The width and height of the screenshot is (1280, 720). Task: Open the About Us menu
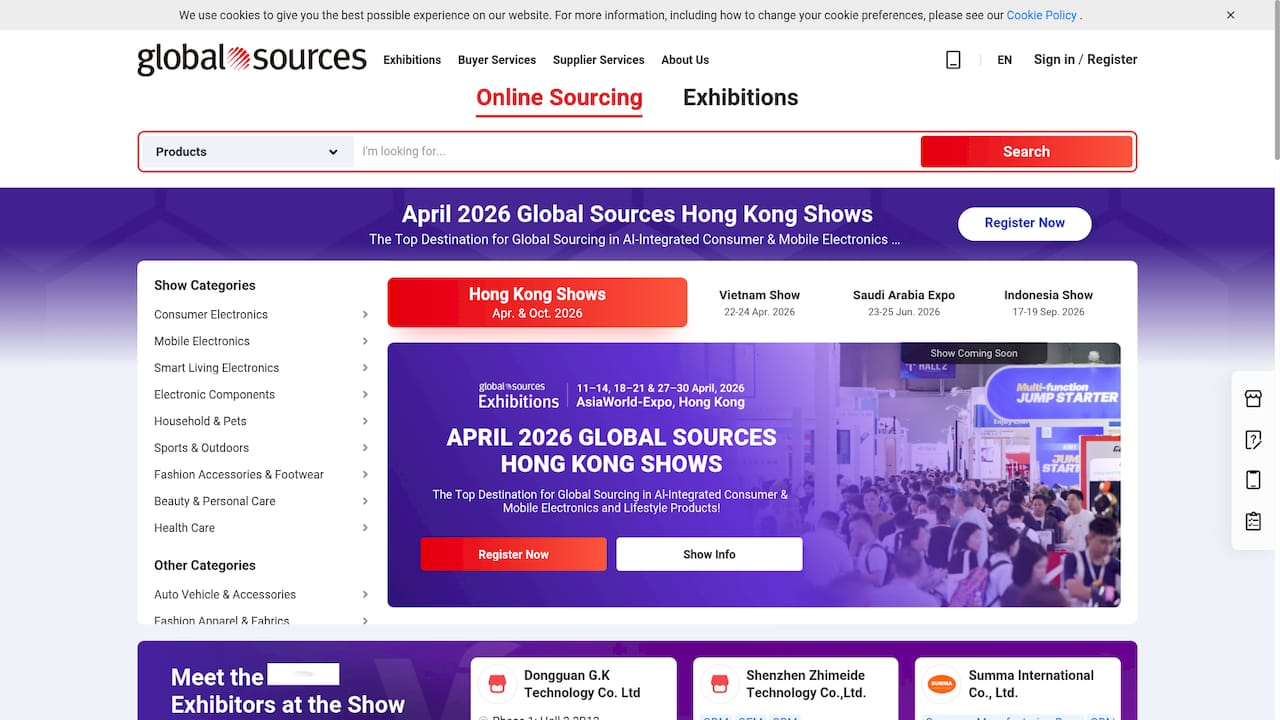[685, 60]
